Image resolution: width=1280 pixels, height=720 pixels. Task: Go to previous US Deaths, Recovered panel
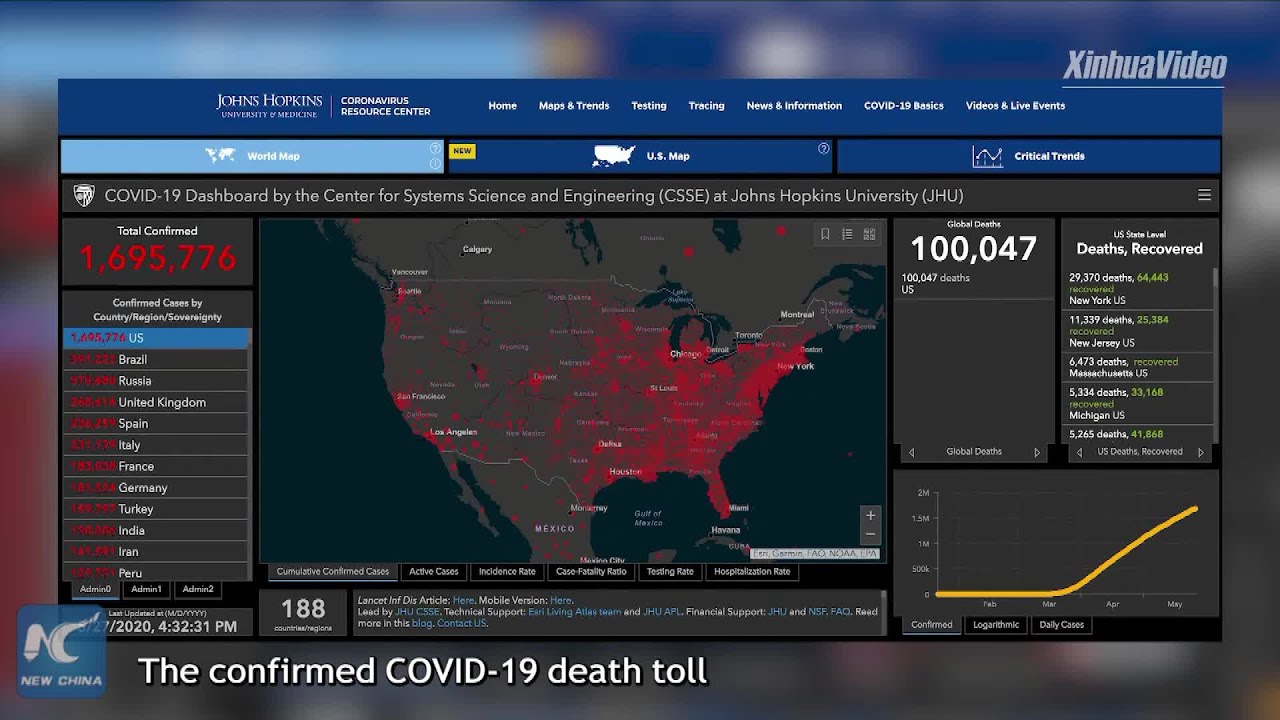pos(1078,452)
